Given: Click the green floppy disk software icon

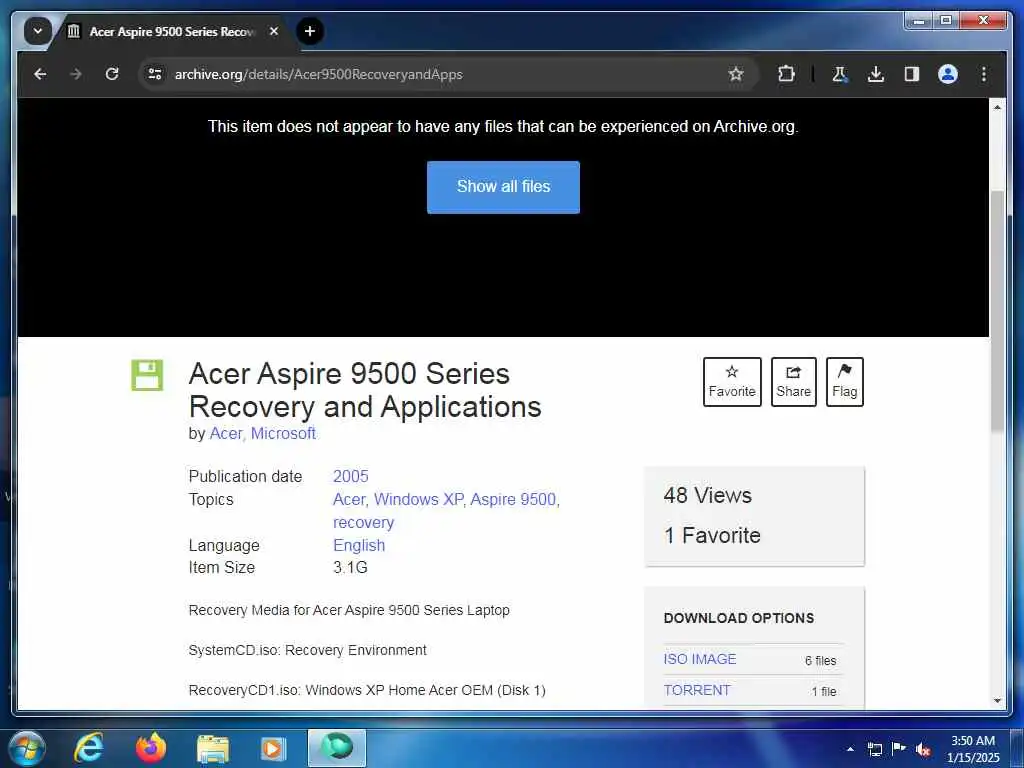Looking at the screenshot, I should [147, 376].
